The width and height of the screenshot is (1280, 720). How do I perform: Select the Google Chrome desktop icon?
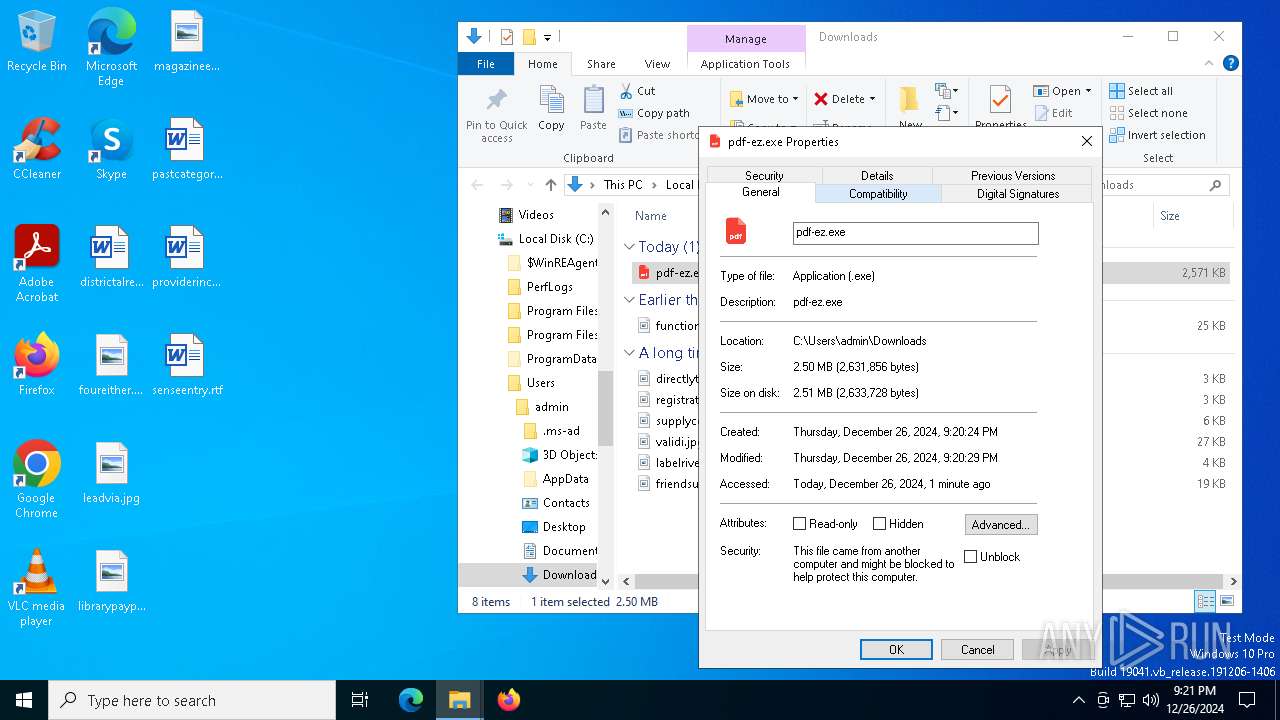37,479
